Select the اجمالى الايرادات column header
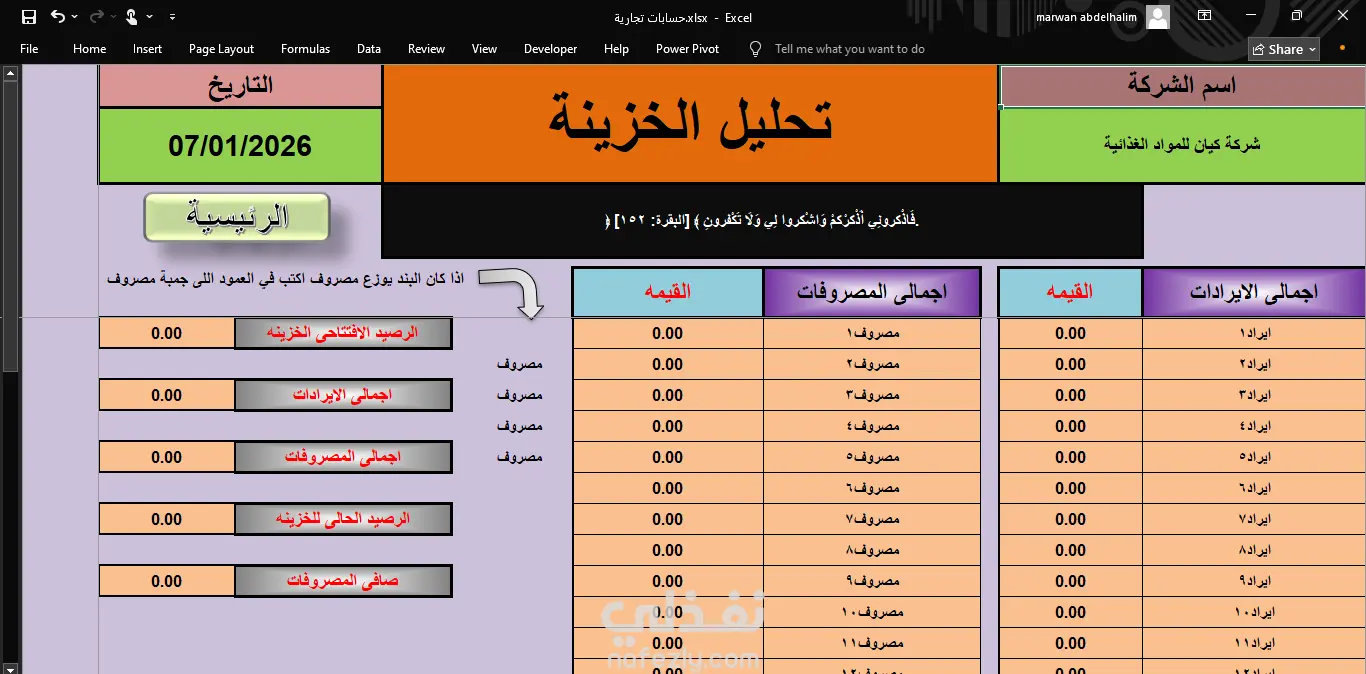The width and height of the screenshot is (1366, 674). (1253, 292)
